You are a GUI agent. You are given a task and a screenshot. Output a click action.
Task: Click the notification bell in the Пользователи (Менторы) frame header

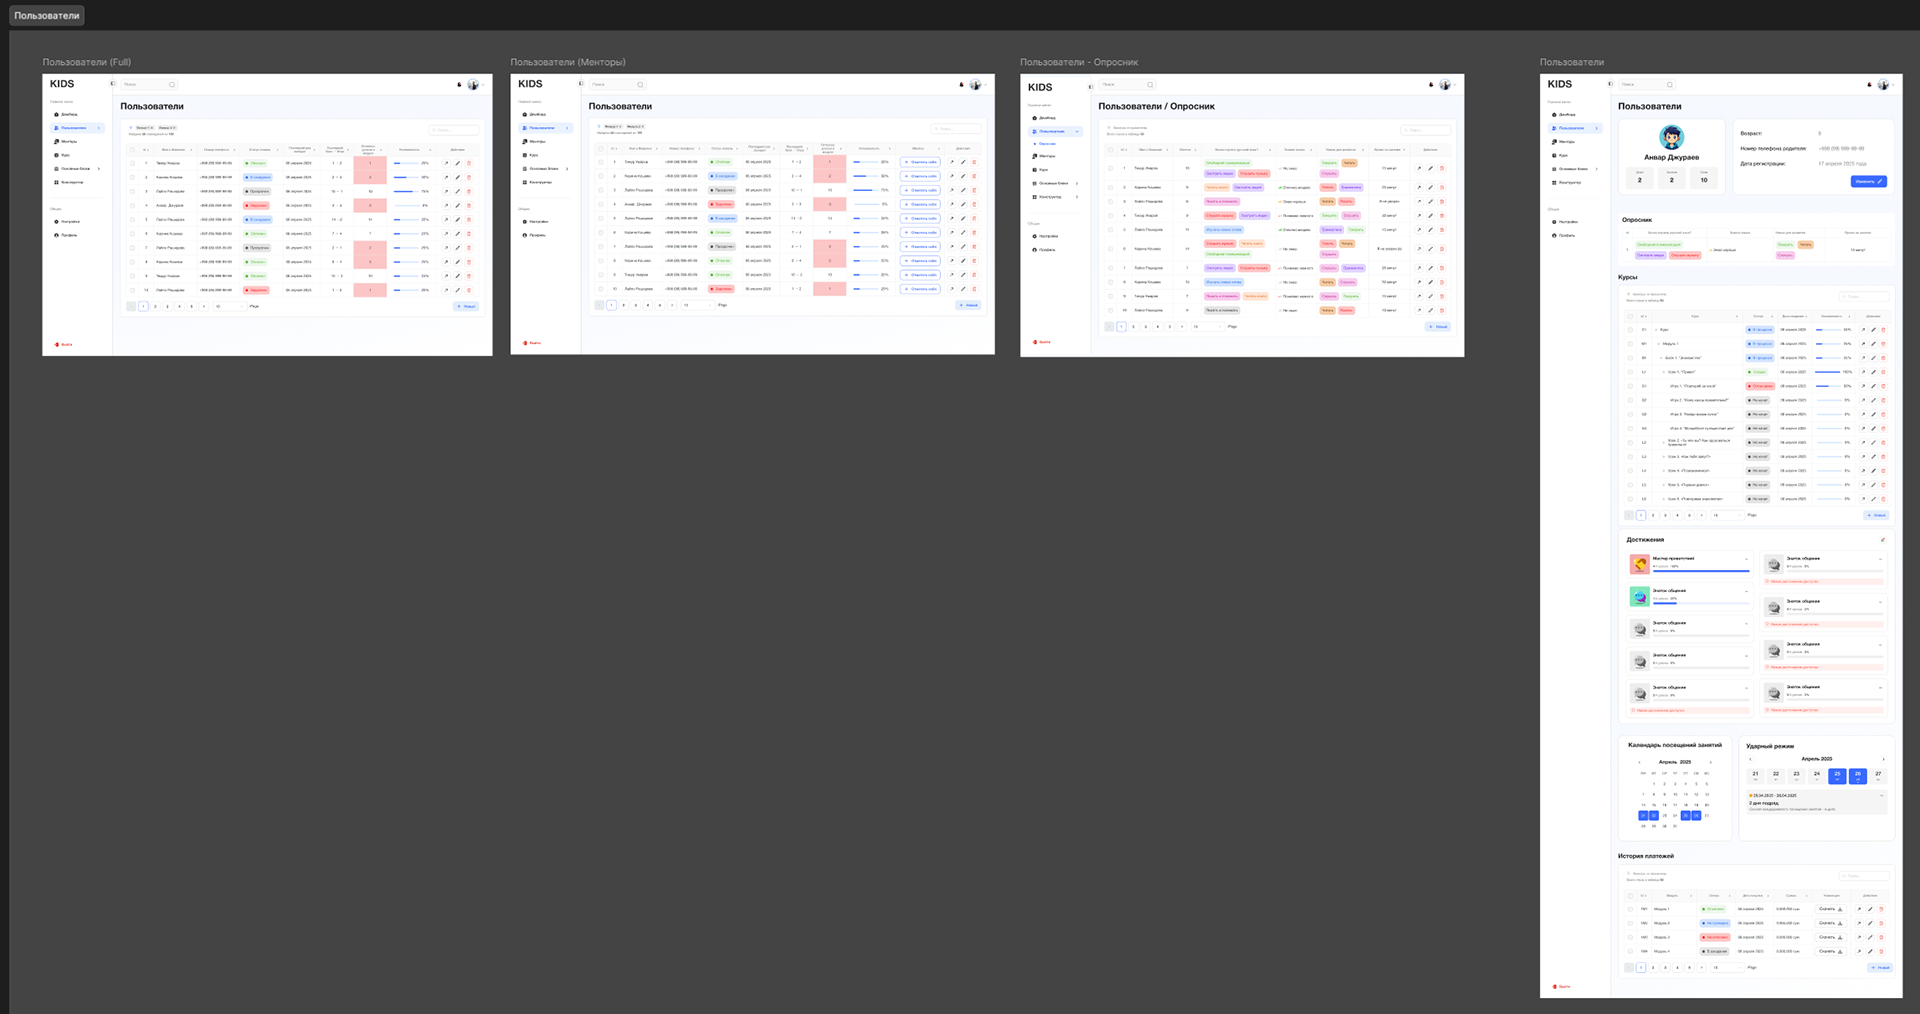tap(962, 84)
